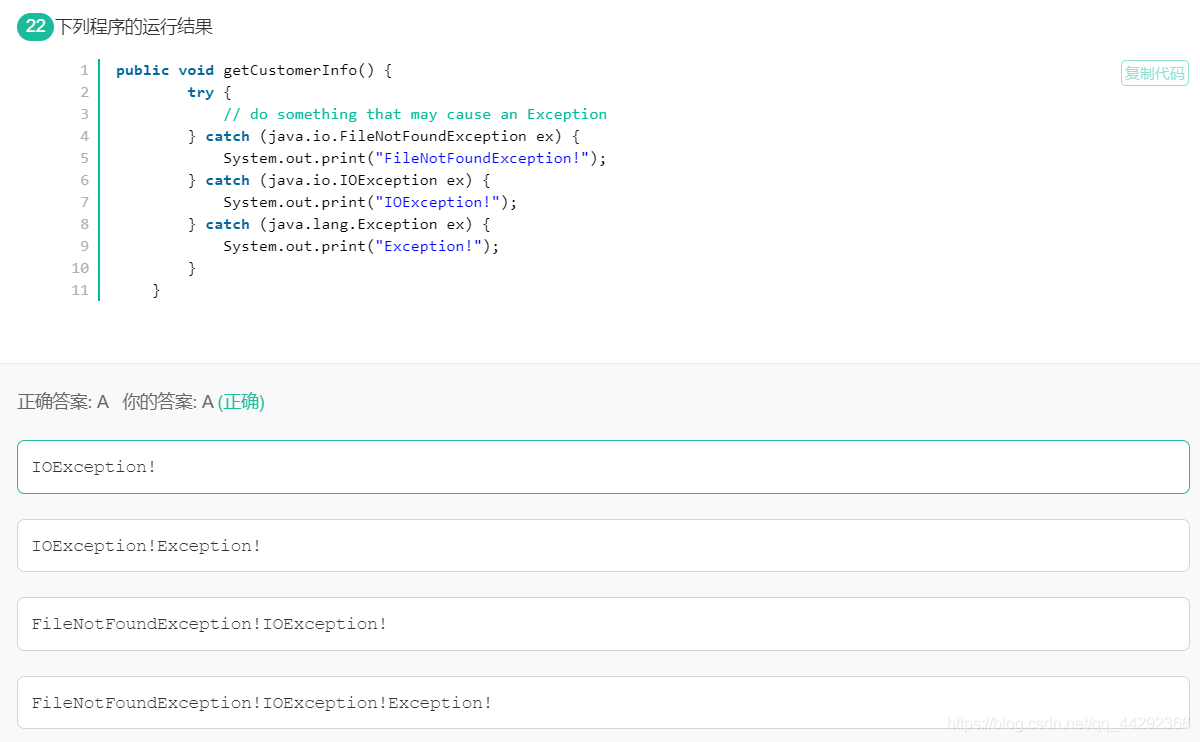1200x742 pixels.
Task: Click the "FileNotFoundException!" string in code
Action: coord(482,158)
